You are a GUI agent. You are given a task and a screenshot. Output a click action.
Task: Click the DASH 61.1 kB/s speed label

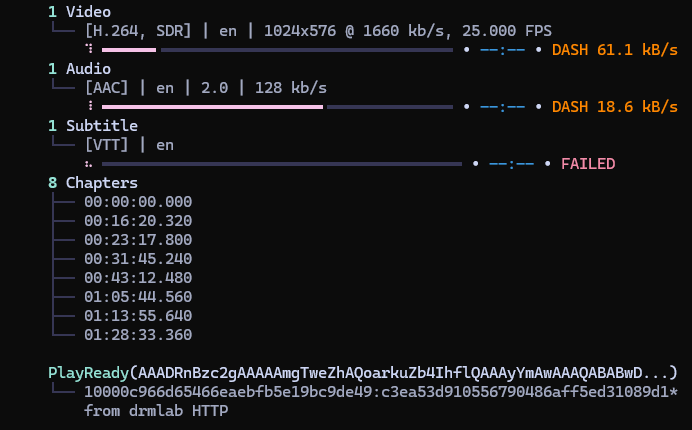(614, 50)
